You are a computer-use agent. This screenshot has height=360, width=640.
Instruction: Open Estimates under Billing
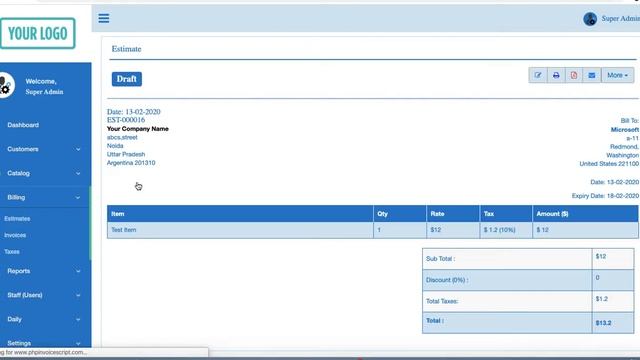(17, 219)
